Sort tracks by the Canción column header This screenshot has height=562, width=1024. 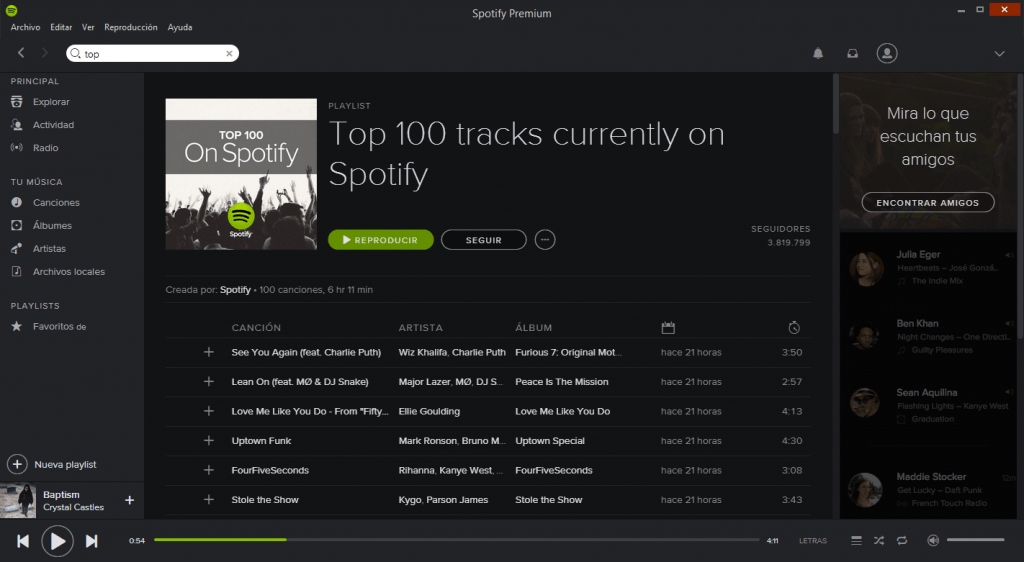[256, 328]
